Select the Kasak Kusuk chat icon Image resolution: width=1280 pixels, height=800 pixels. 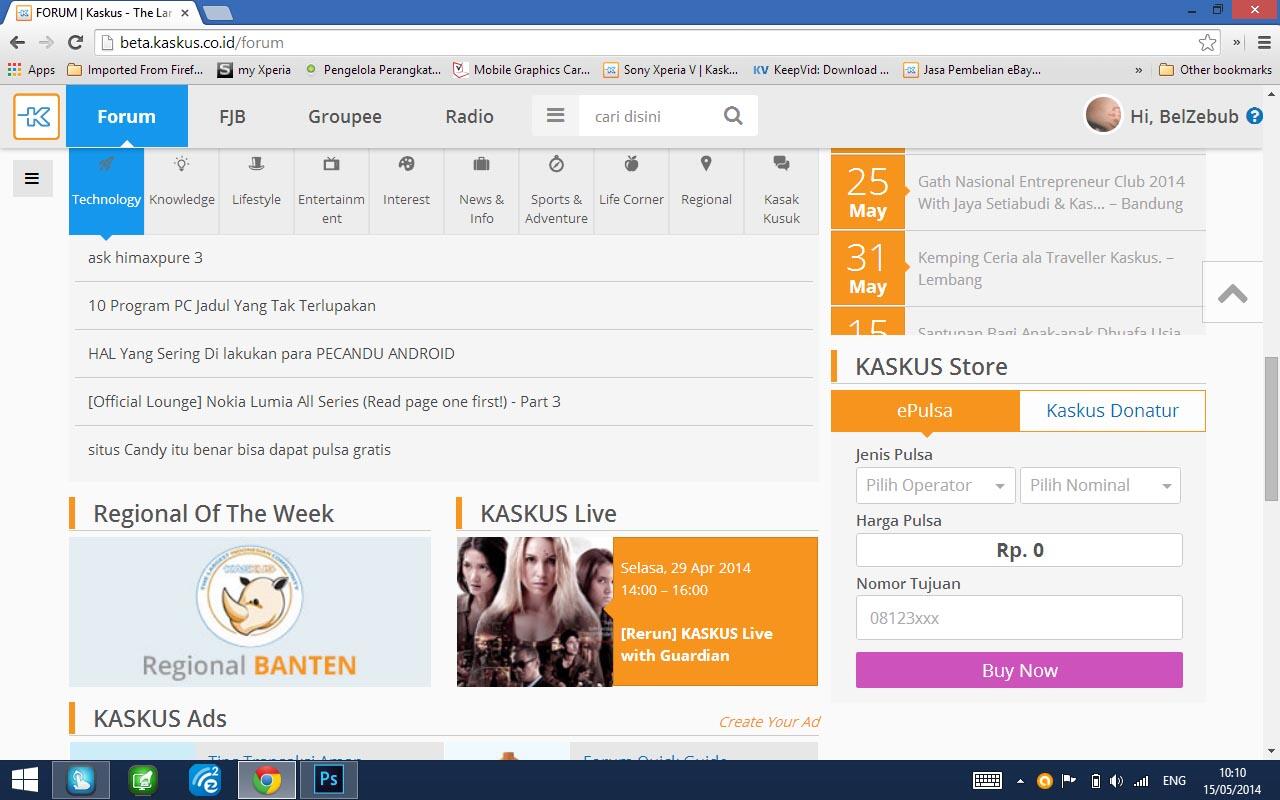point(781,164)
